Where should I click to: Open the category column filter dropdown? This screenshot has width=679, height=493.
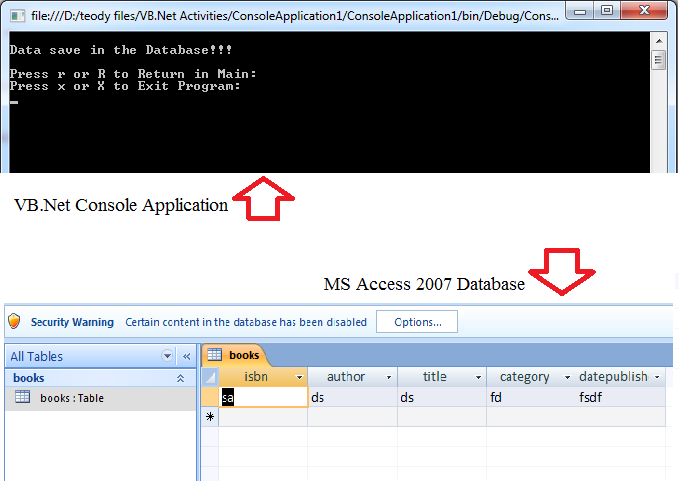(x=567, y=377)
